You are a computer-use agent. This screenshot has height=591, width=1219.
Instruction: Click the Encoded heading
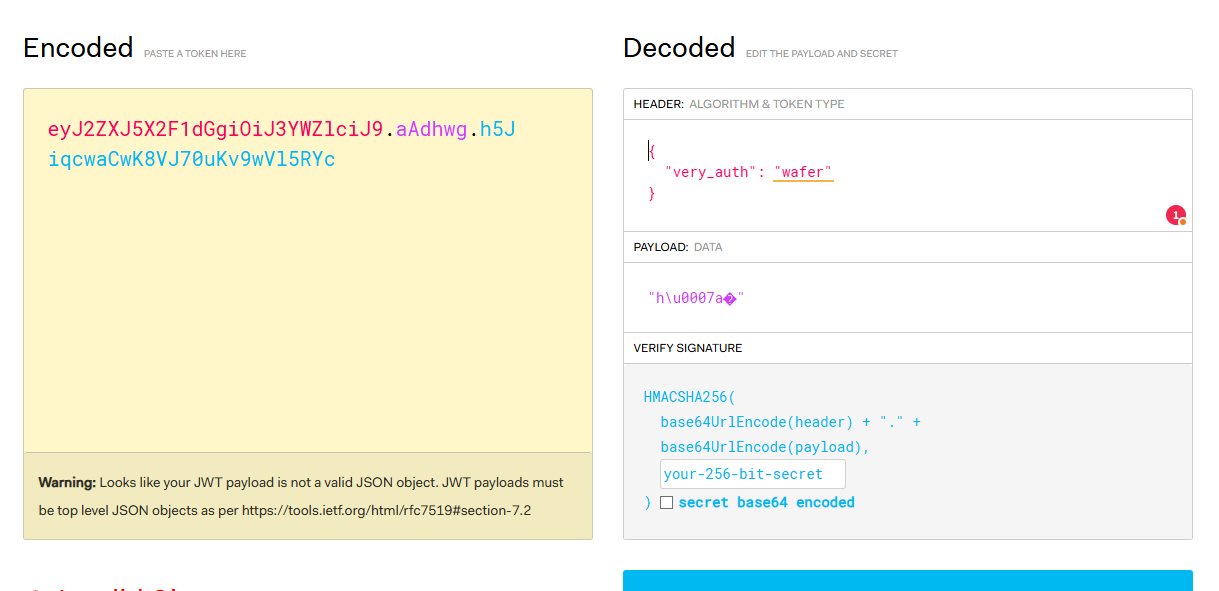click(x=78, y=48)
